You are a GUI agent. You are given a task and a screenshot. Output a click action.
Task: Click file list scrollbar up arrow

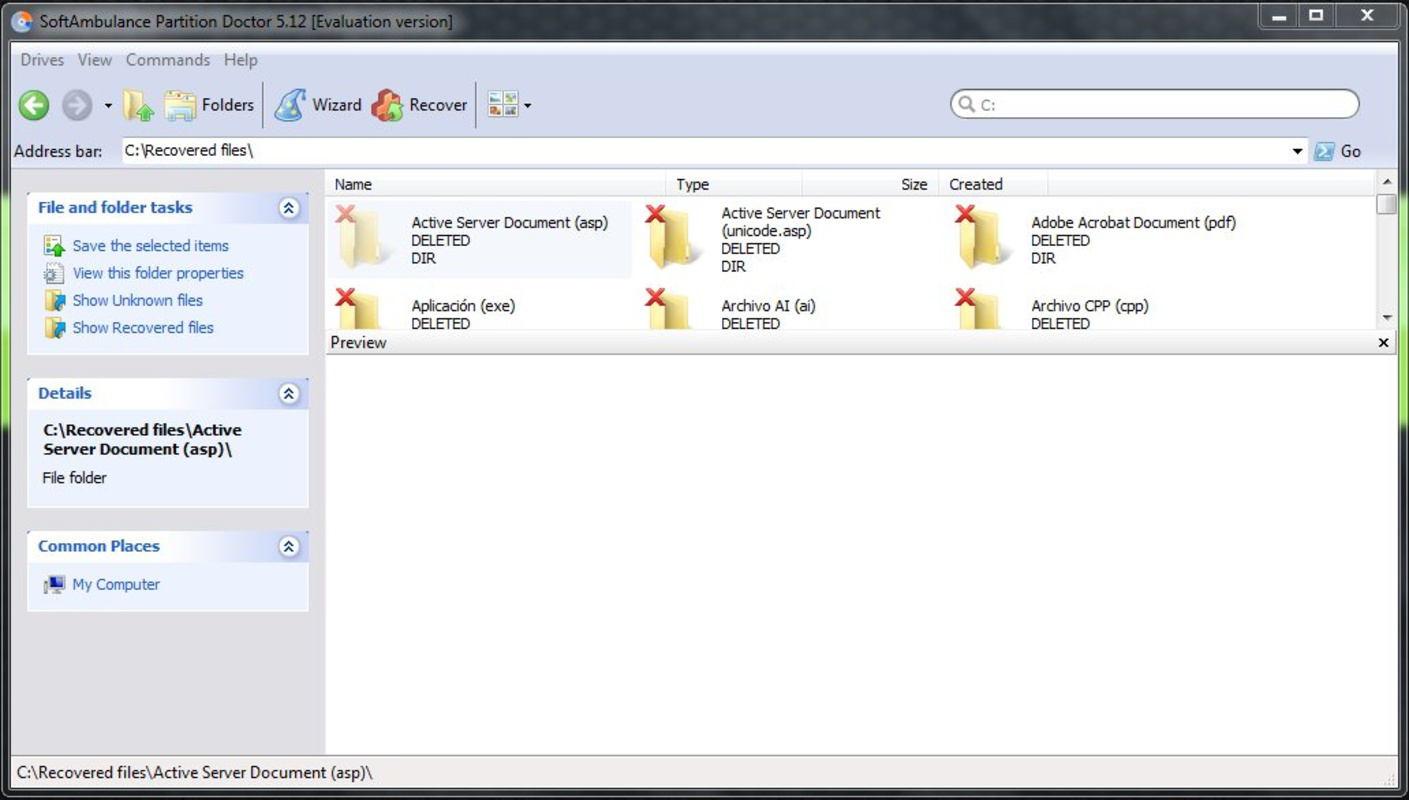[x=1386, y=182]
